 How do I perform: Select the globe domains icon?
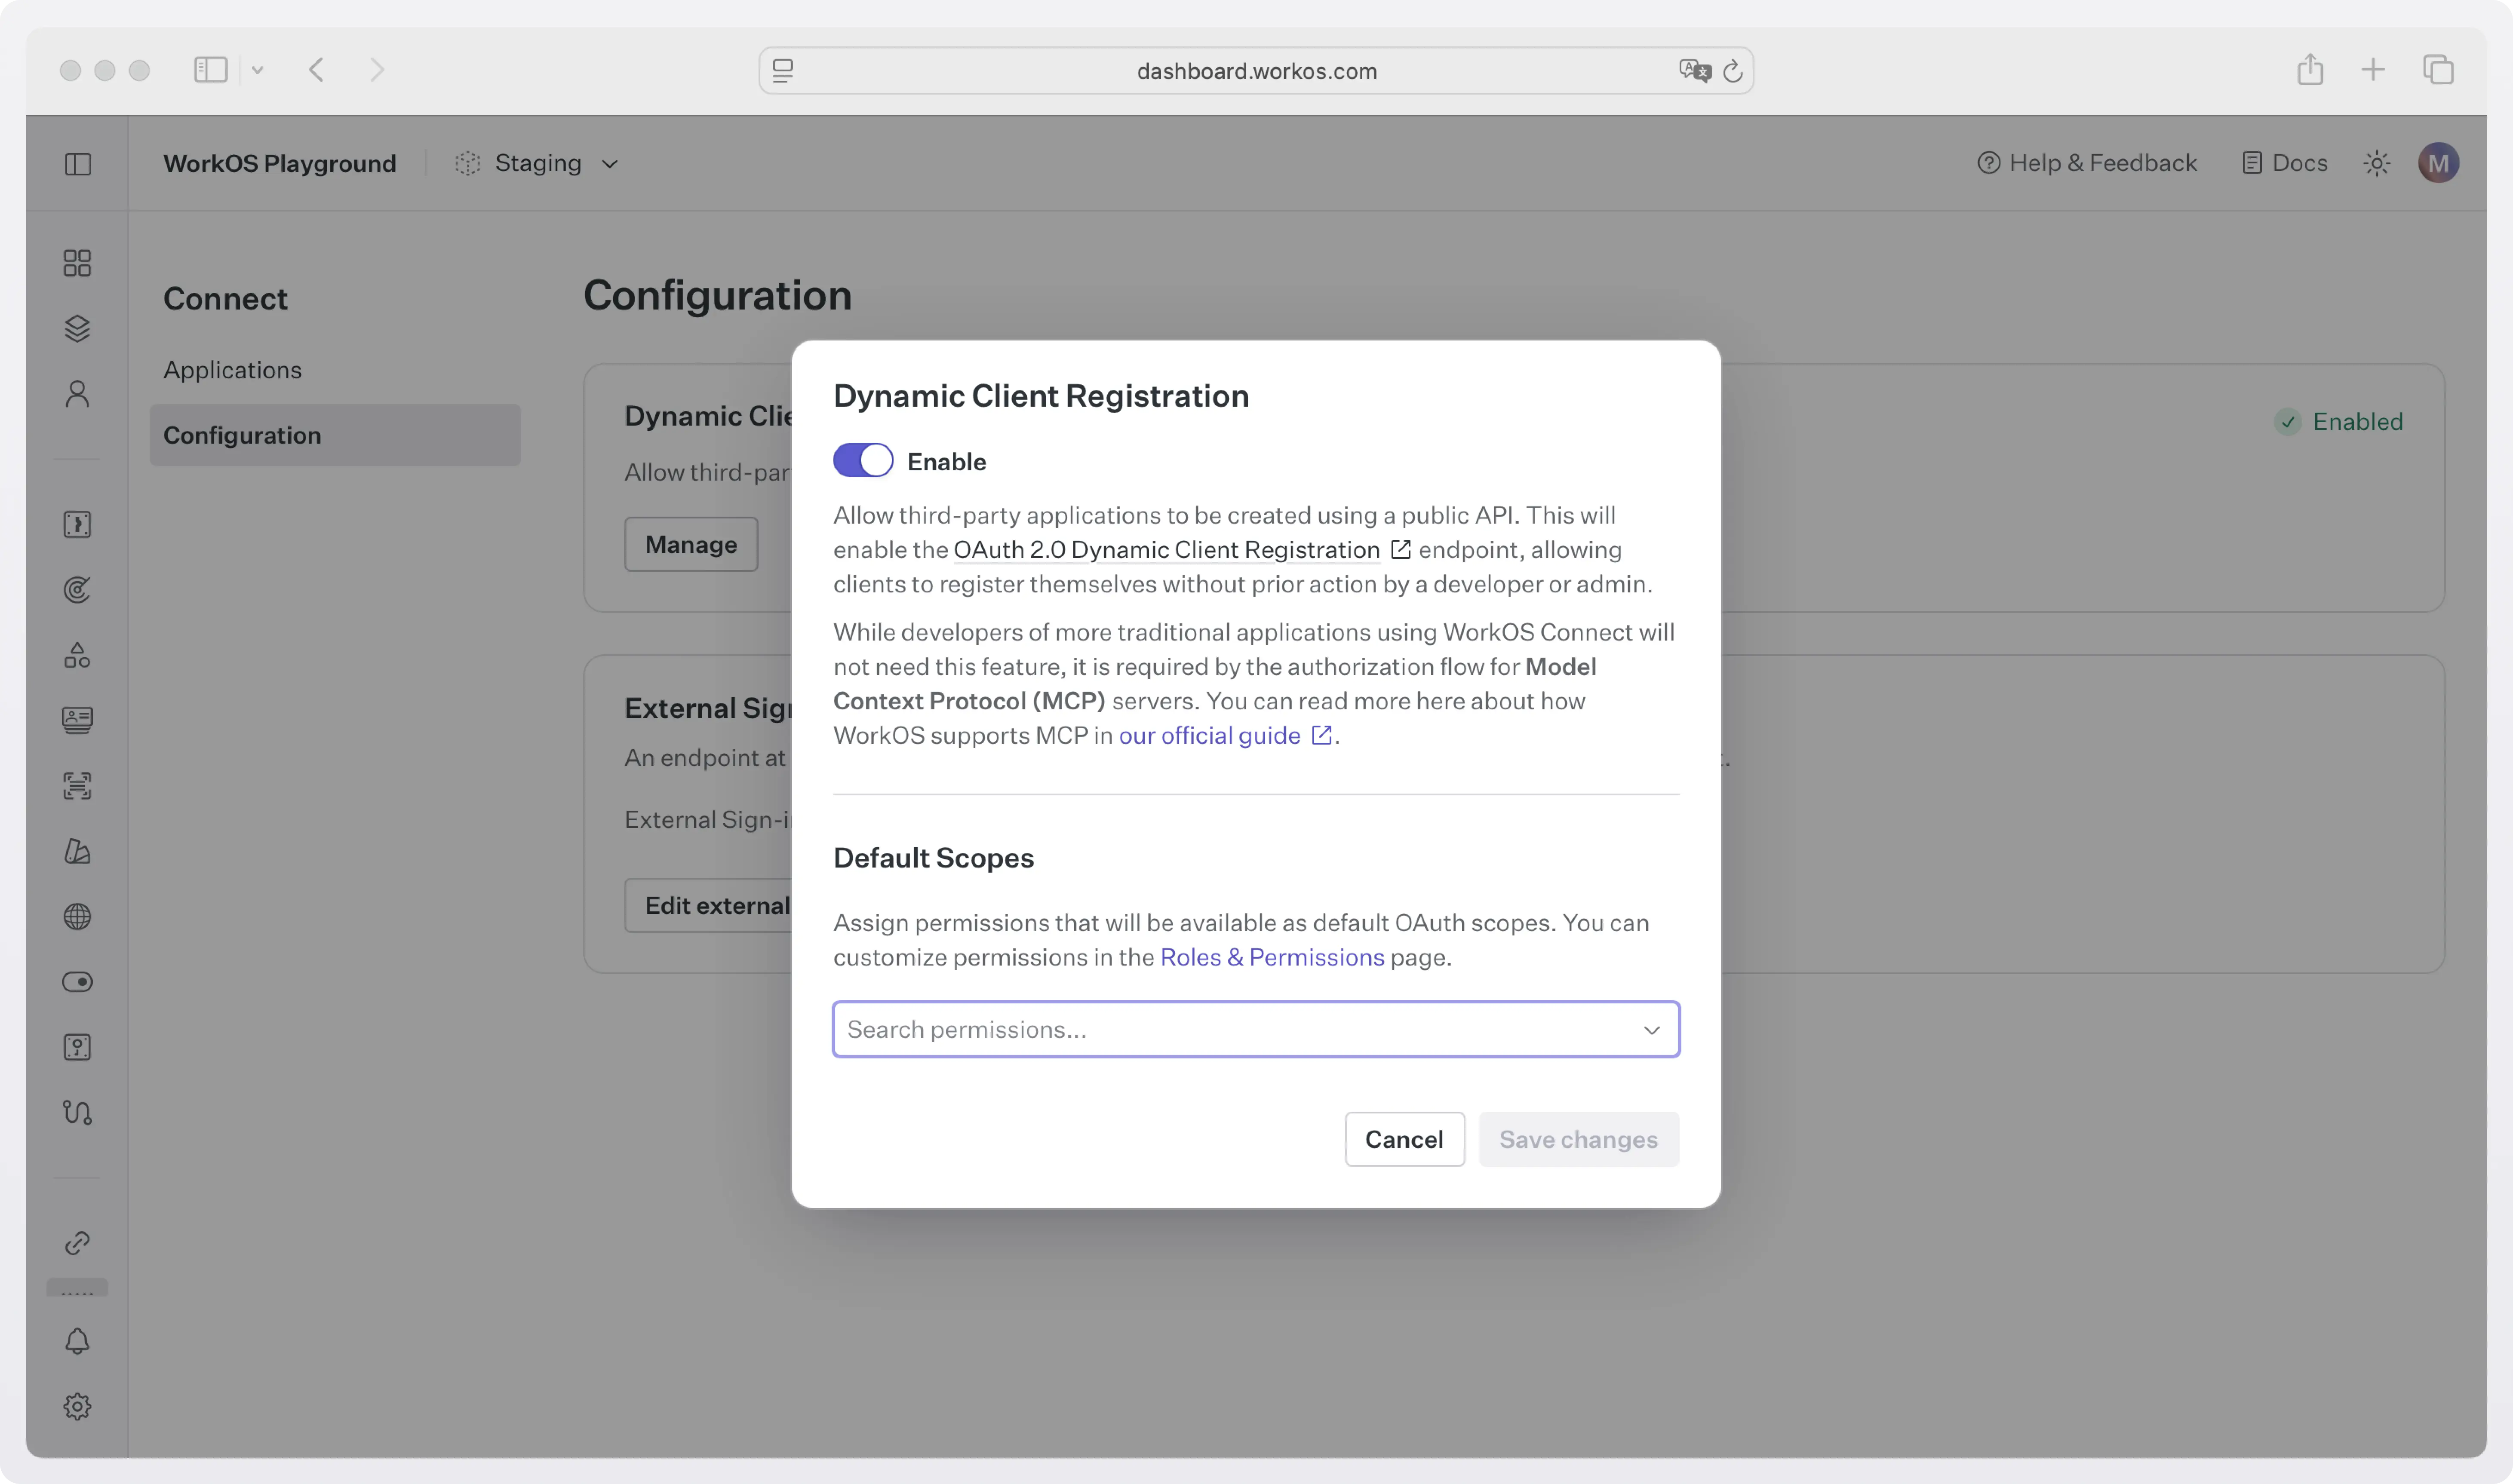pyautogui.click(x=78, y=916)
